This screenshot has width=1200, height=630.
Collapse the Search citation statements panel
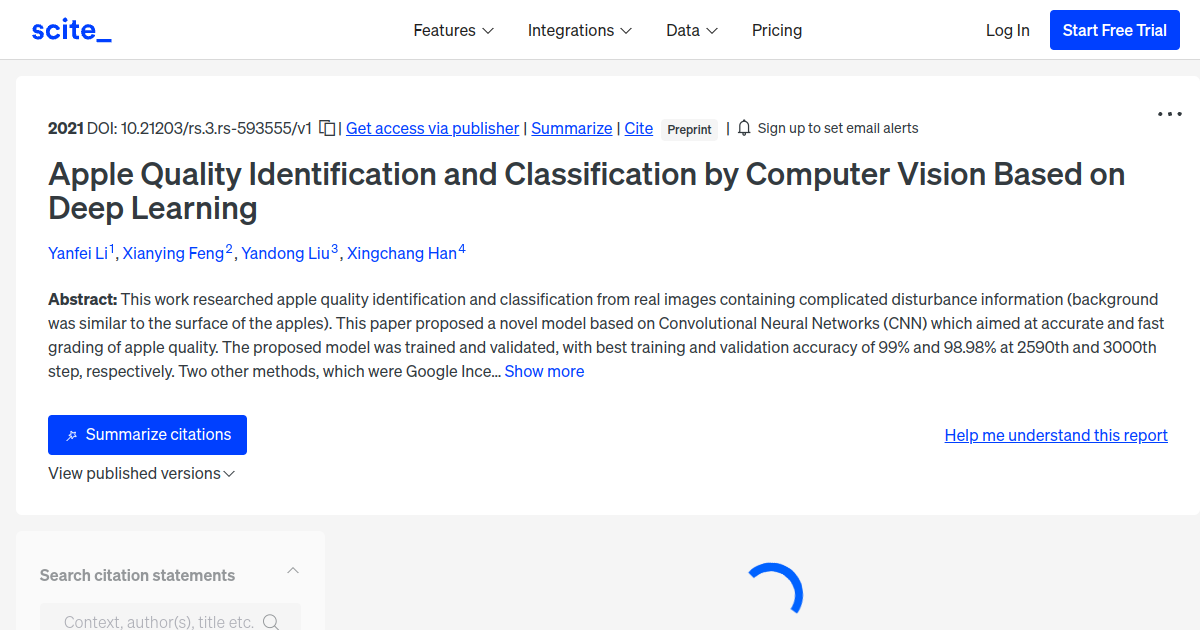[x=292, y=569]
